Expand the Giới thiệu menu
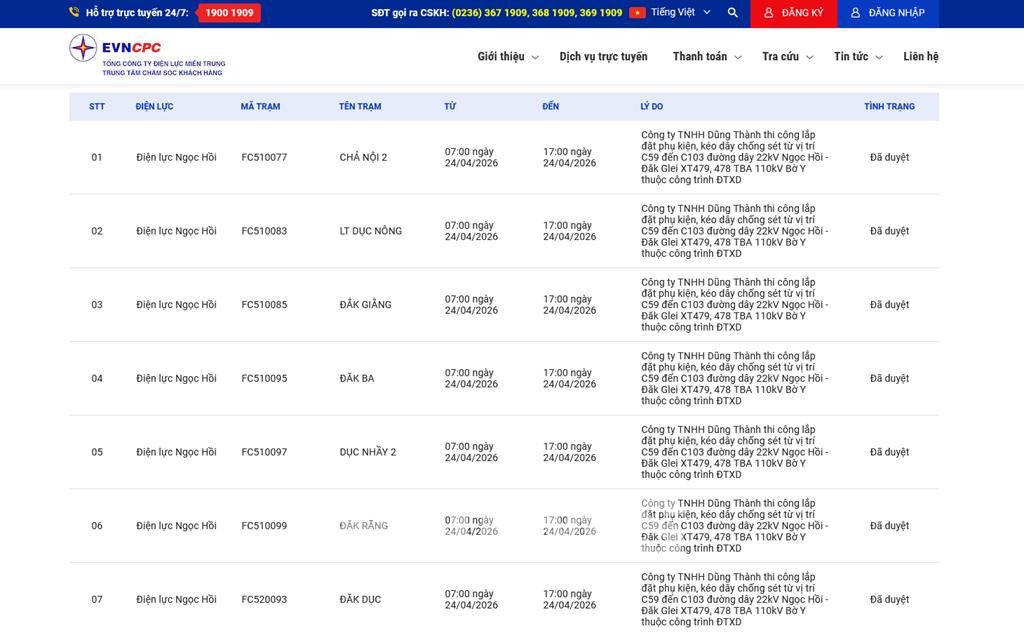 pos(507,57)
